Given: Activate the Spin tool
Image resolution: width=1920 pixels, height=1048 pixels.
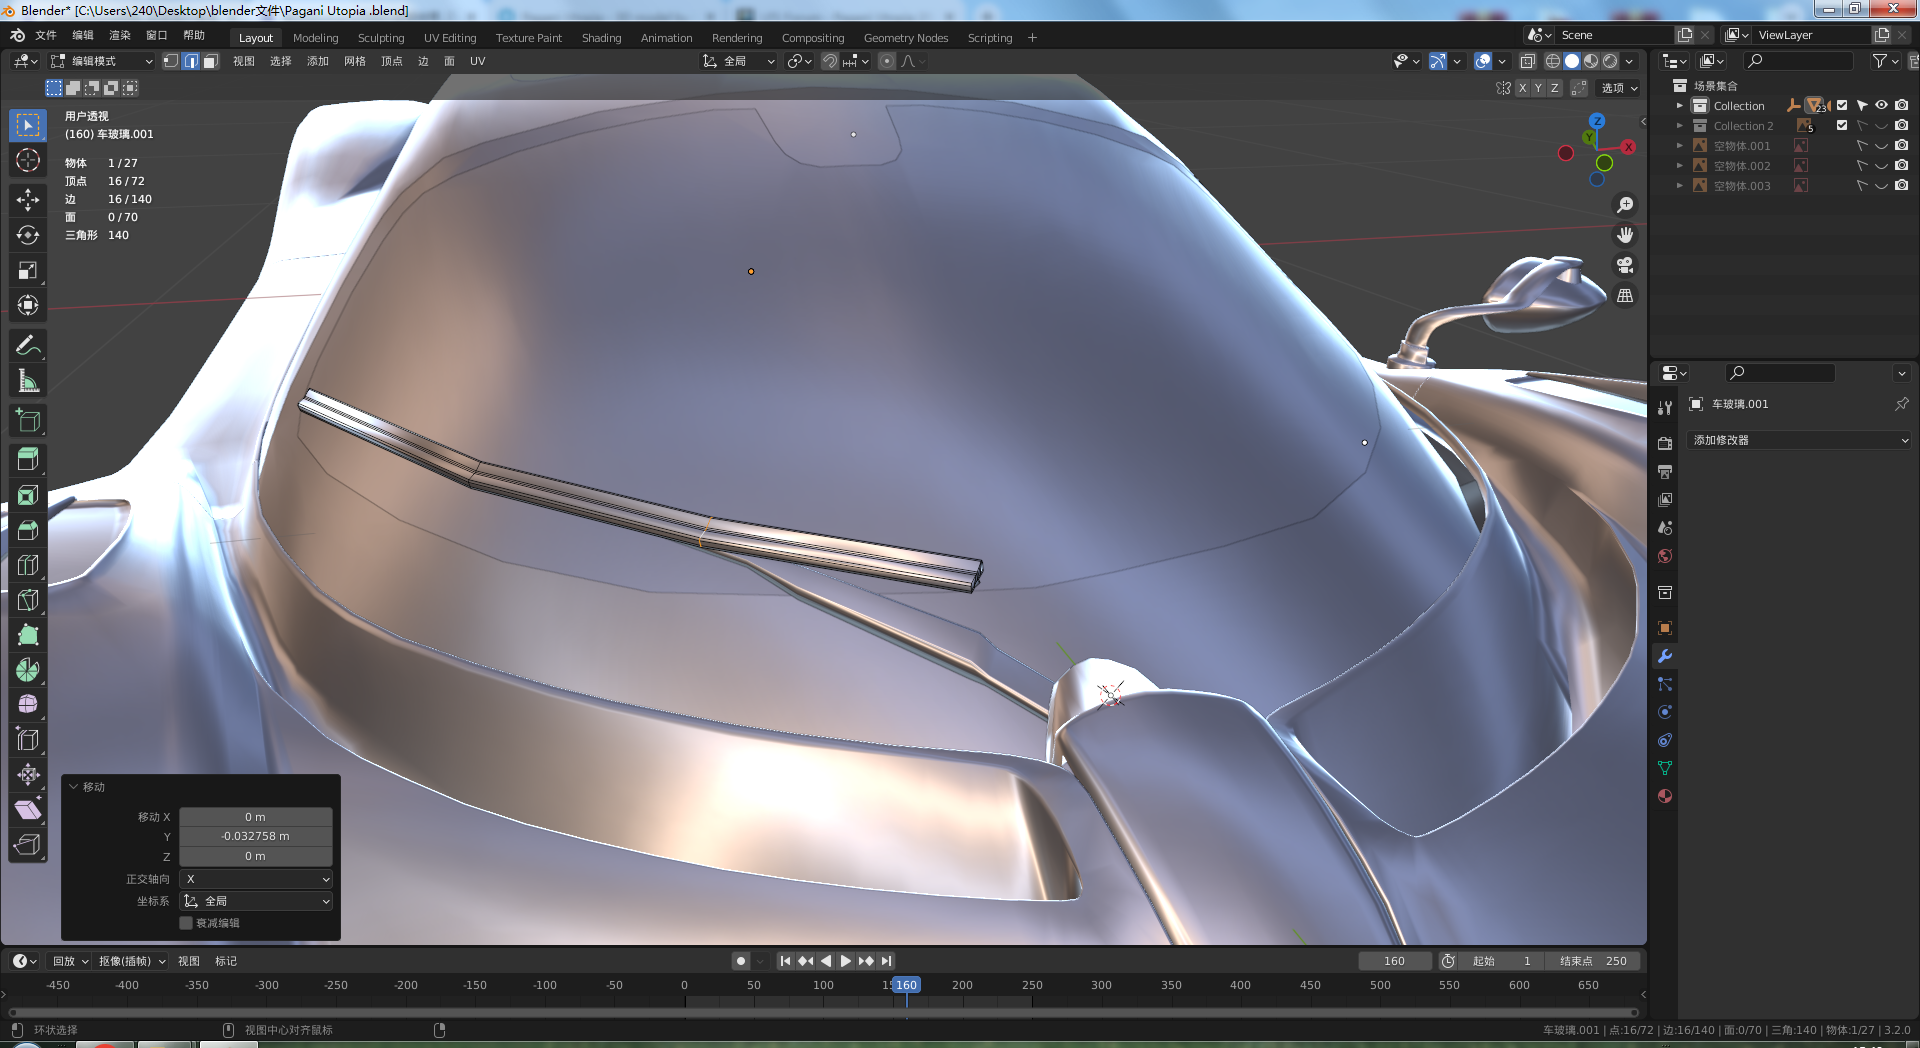Looking at the screenshot, I should pyautogui.click(x=28, y=670).
